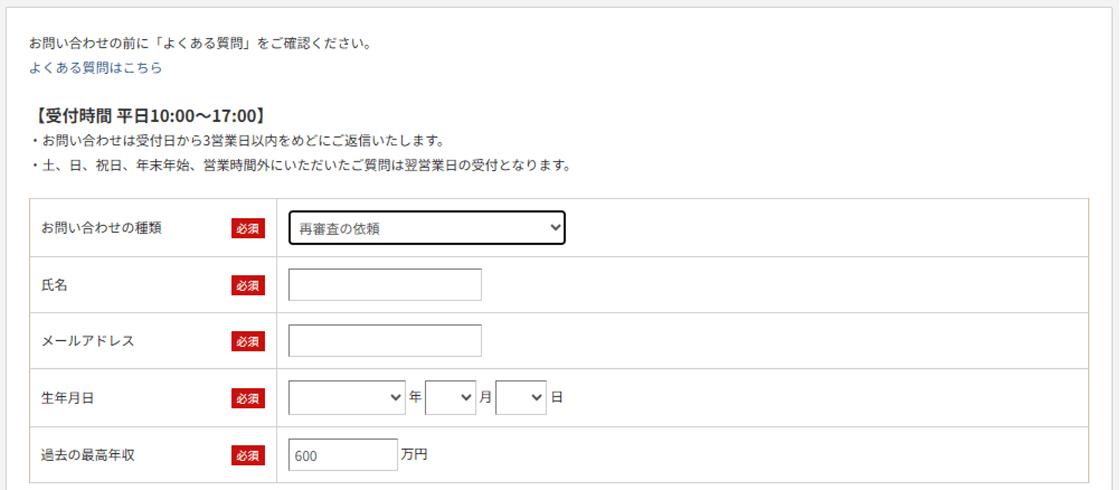This screenshot has width=1120, height=490.
Task: Click the 必須 badge in the メールアドレス row
Action: pyautogui.click(x=248, y=341)
